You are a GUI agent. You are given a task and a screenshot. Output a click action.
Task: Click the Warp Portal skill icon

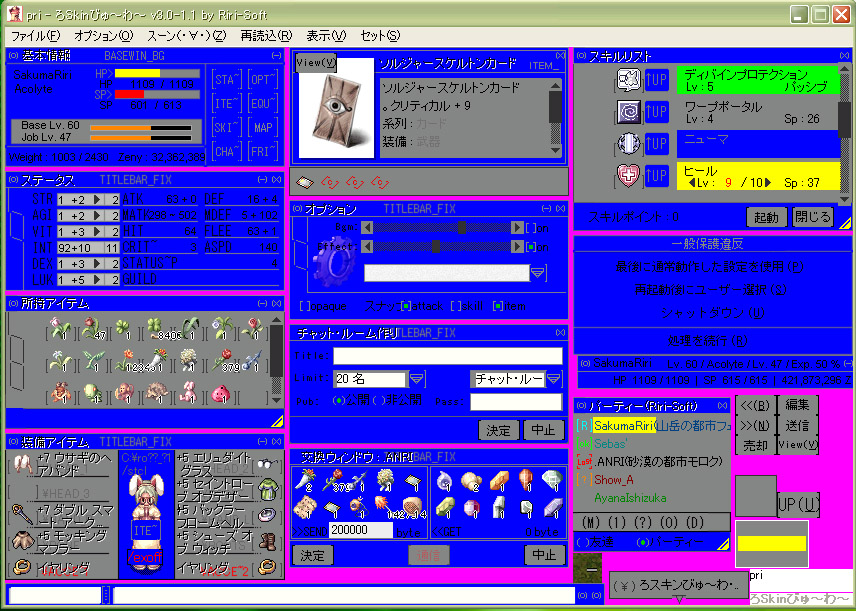point(627,111)
